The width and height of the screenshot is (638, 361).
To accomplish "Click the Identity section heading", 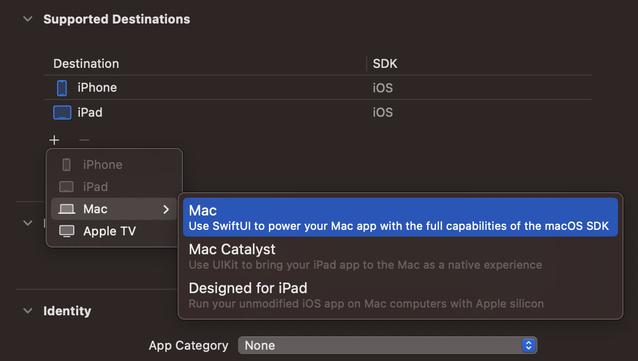I will tap(67, 311).
